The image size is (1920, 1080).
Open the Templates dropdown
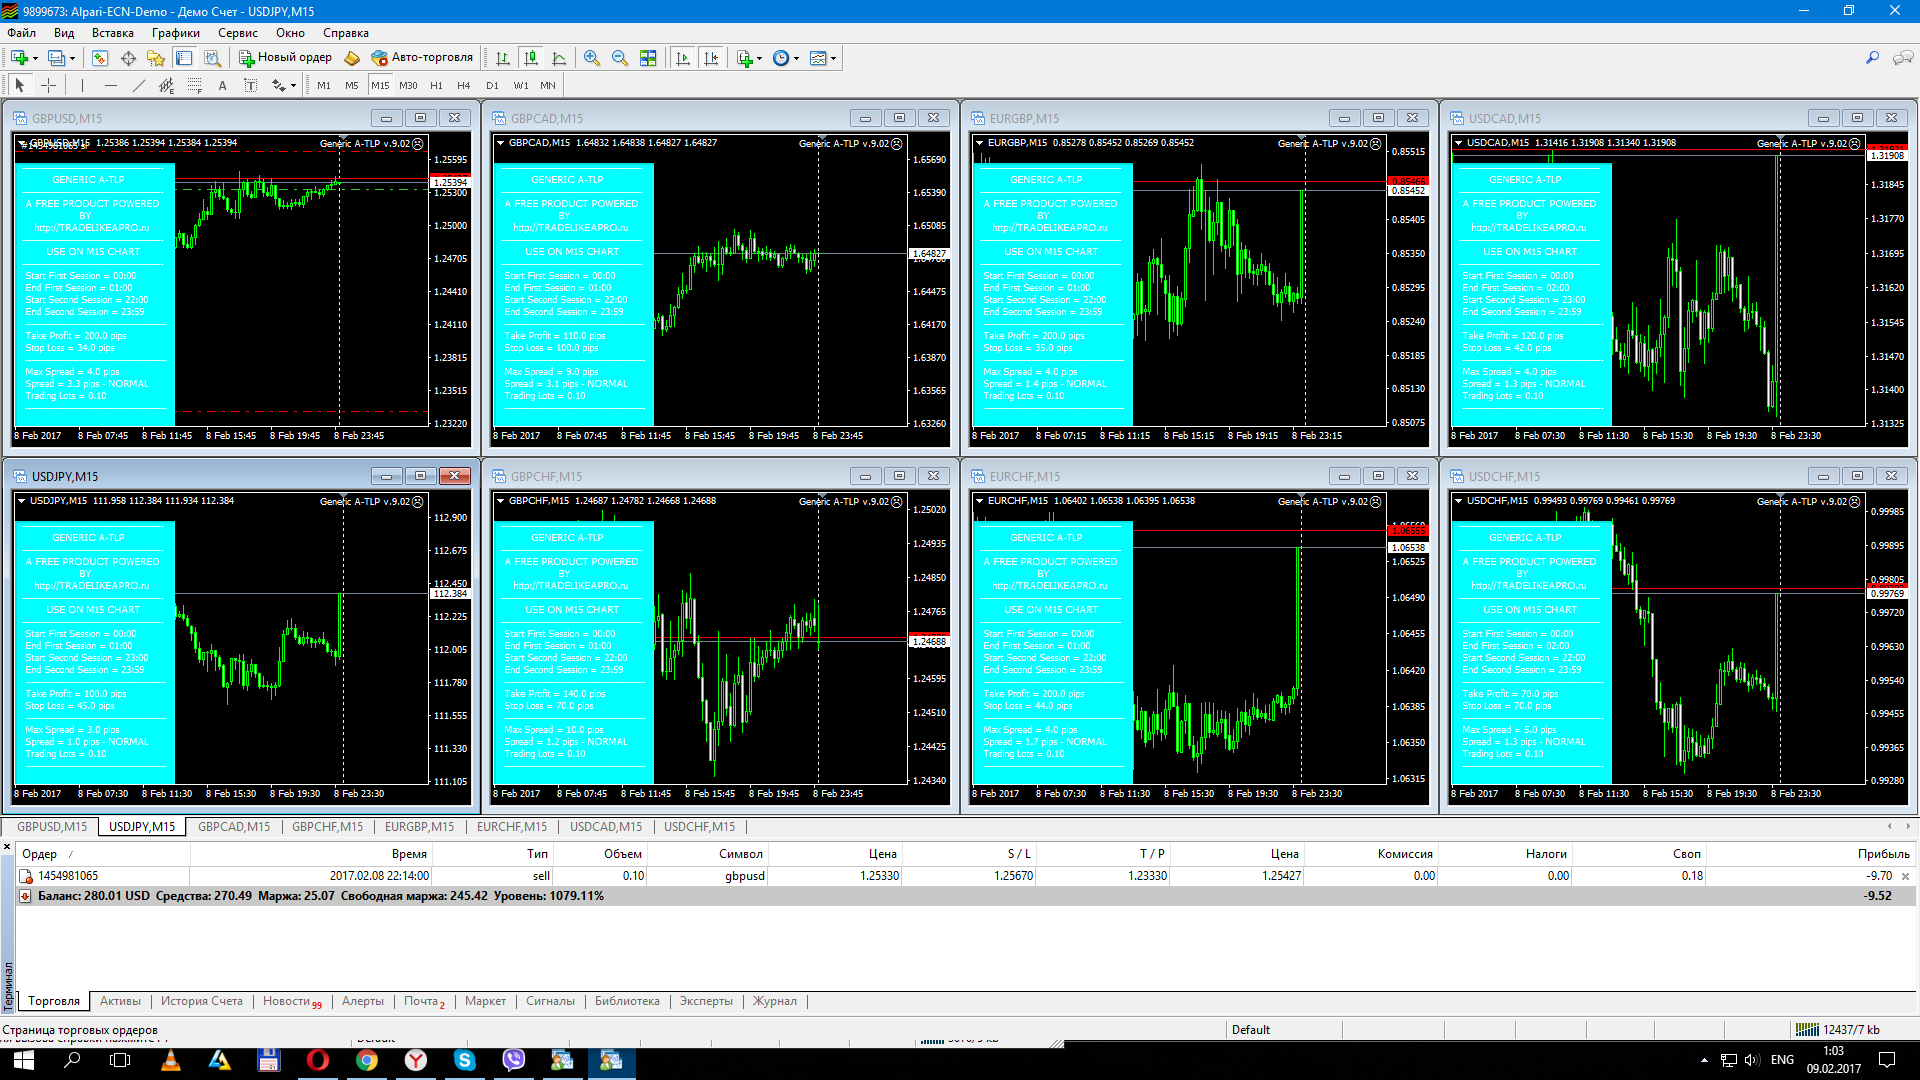823,58
